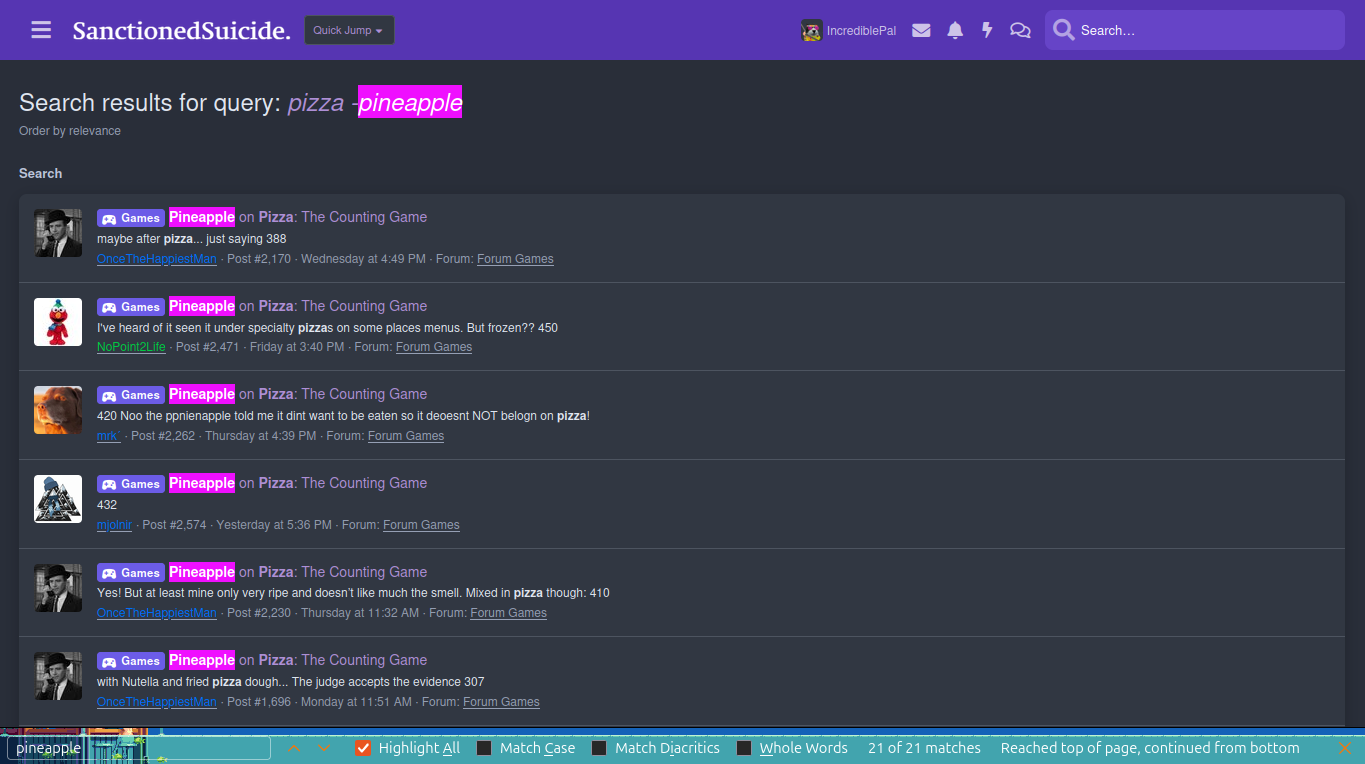Open the NoPoint2Life user profile link
This screenshot has width=1365, height=764.
pos(131,347)
